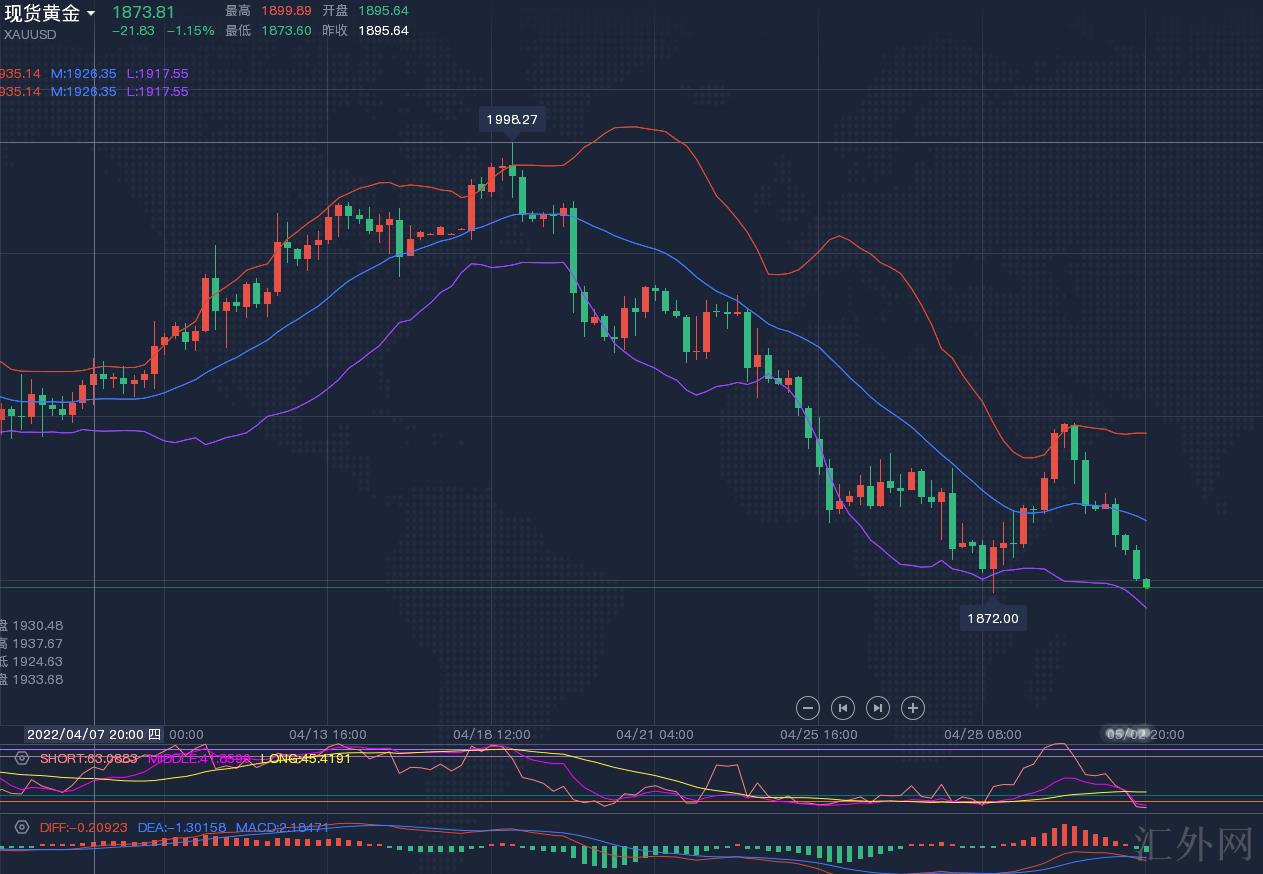This screenshot has width=1263, height=874.
Task: Open settings icon beside DIFF indicator
Action: [22, 827]
